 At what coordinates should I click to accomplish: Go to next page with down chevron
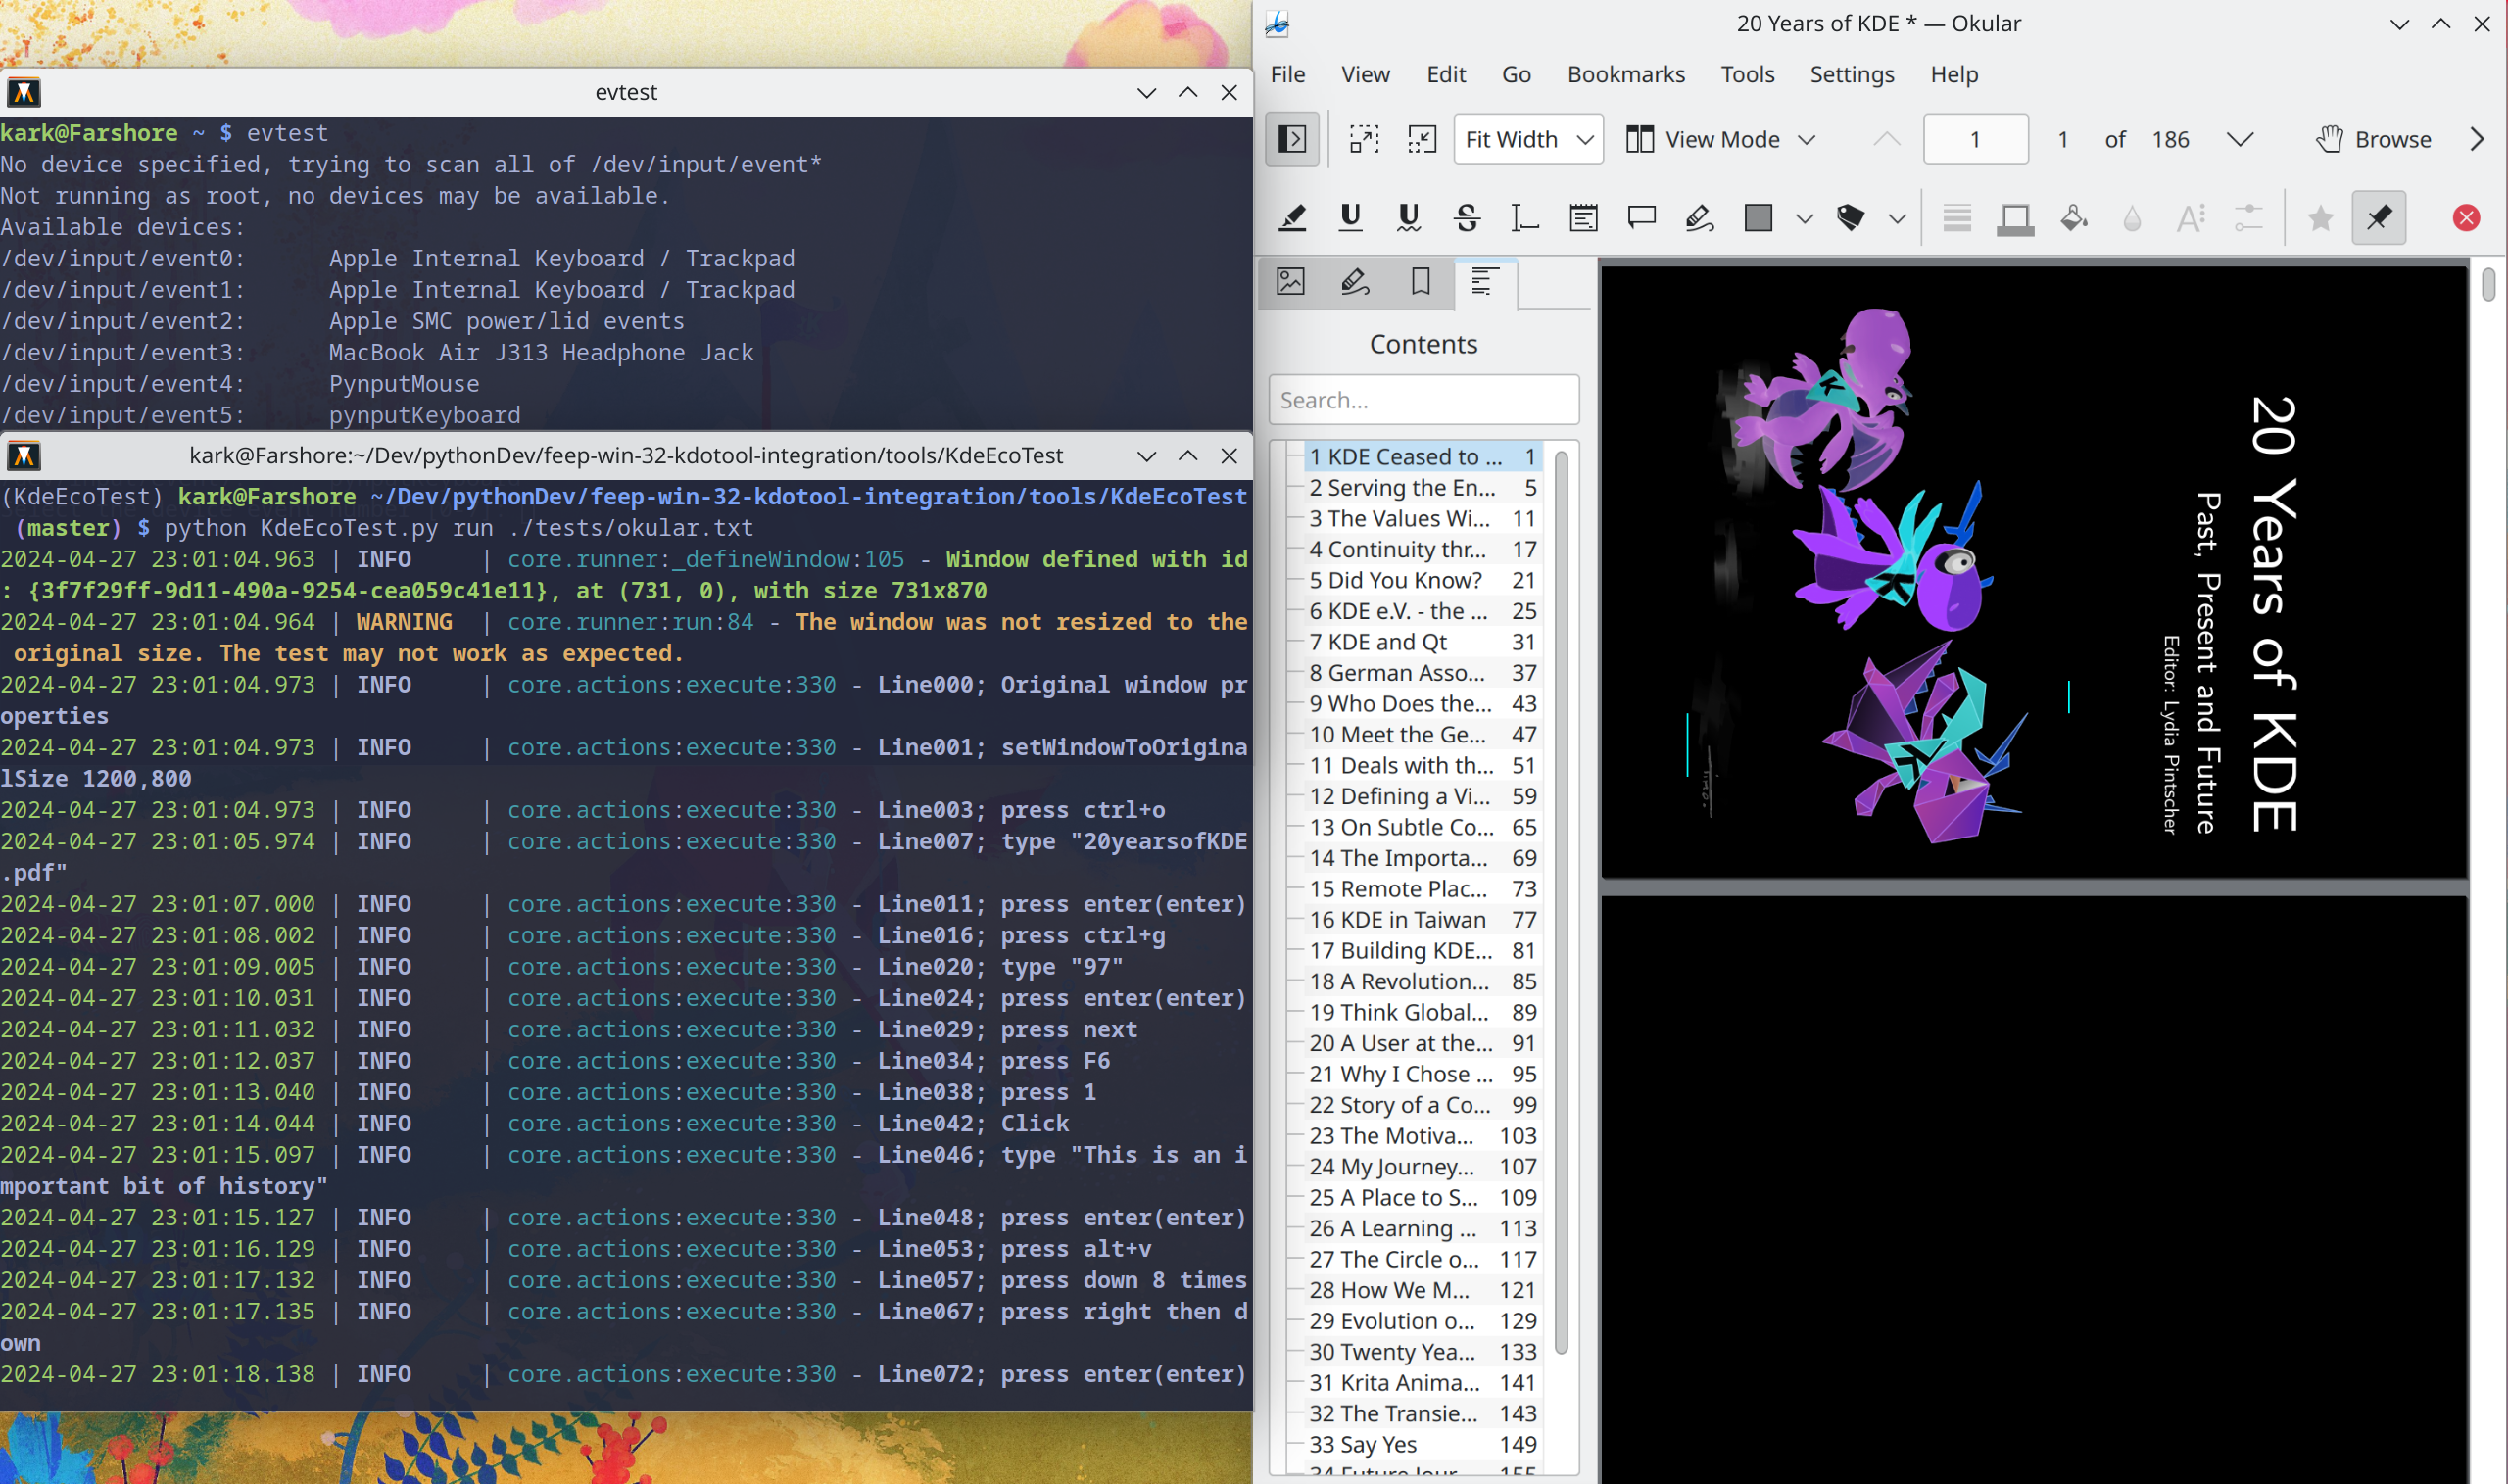pos(2241,139)
